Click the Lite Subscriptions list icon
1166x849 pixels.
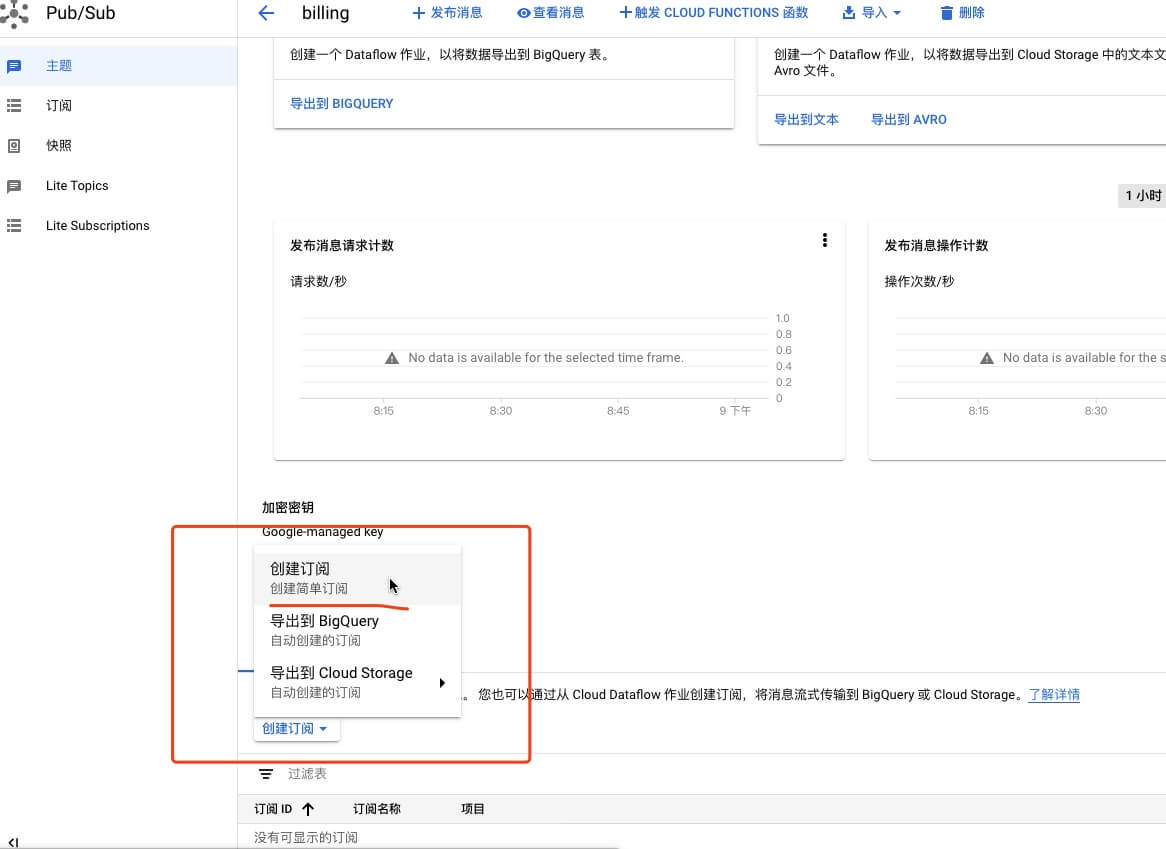[13, 225]
